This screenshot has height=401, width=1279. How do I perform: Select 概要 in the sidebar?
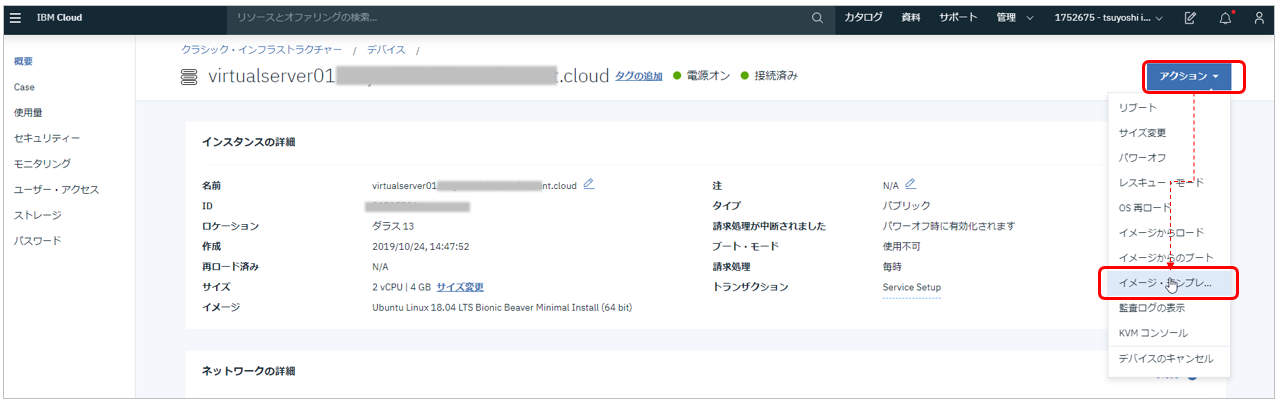click(24, 61)
